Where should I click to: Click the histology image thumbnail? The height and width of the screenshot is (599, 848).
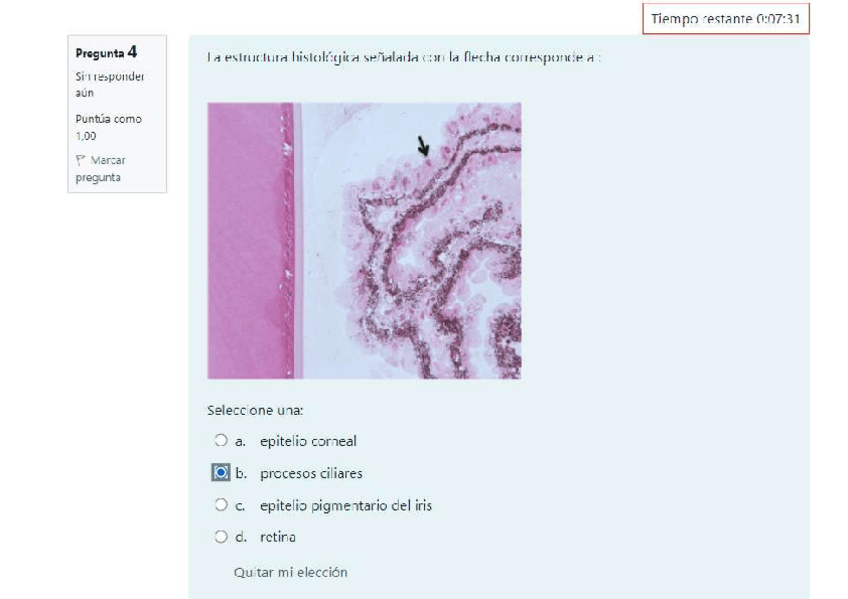click(x=365, y=241)
